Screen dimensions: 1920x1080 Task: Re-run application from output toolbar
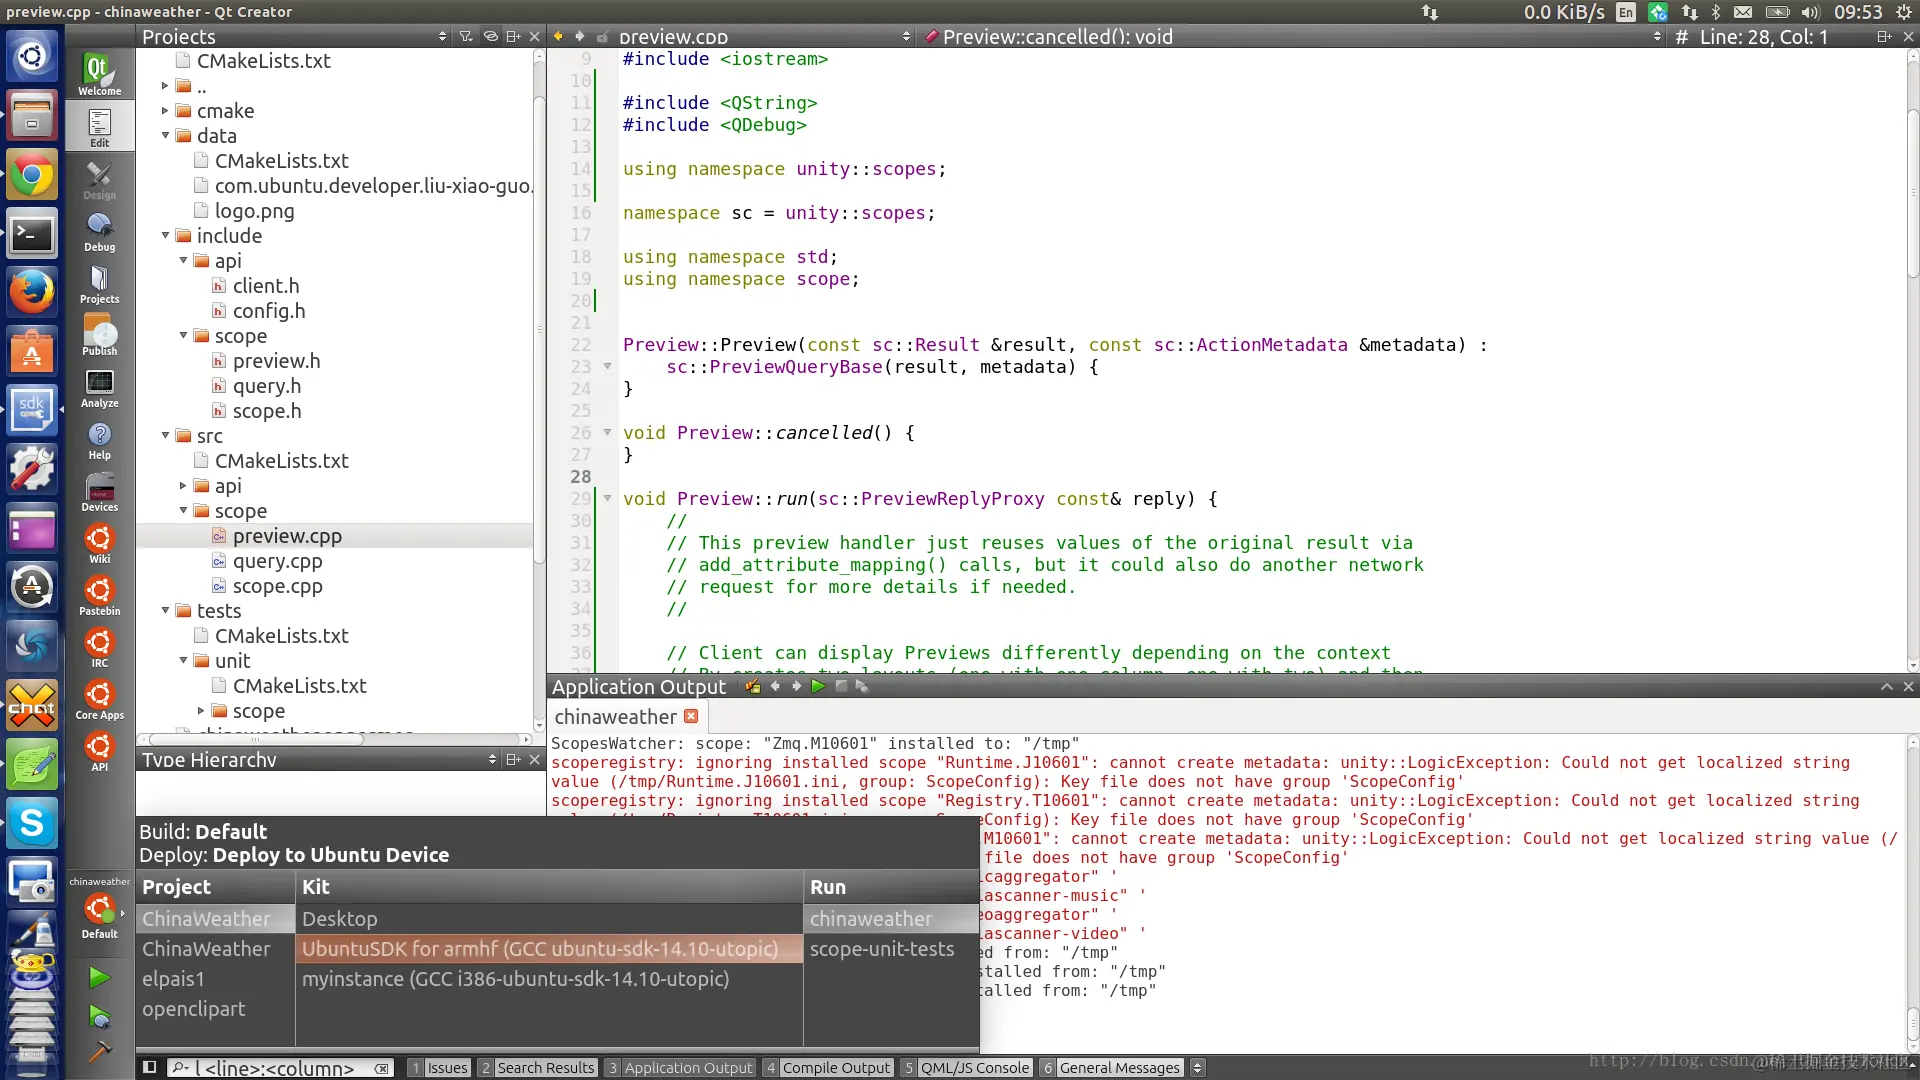click(818, 686)
